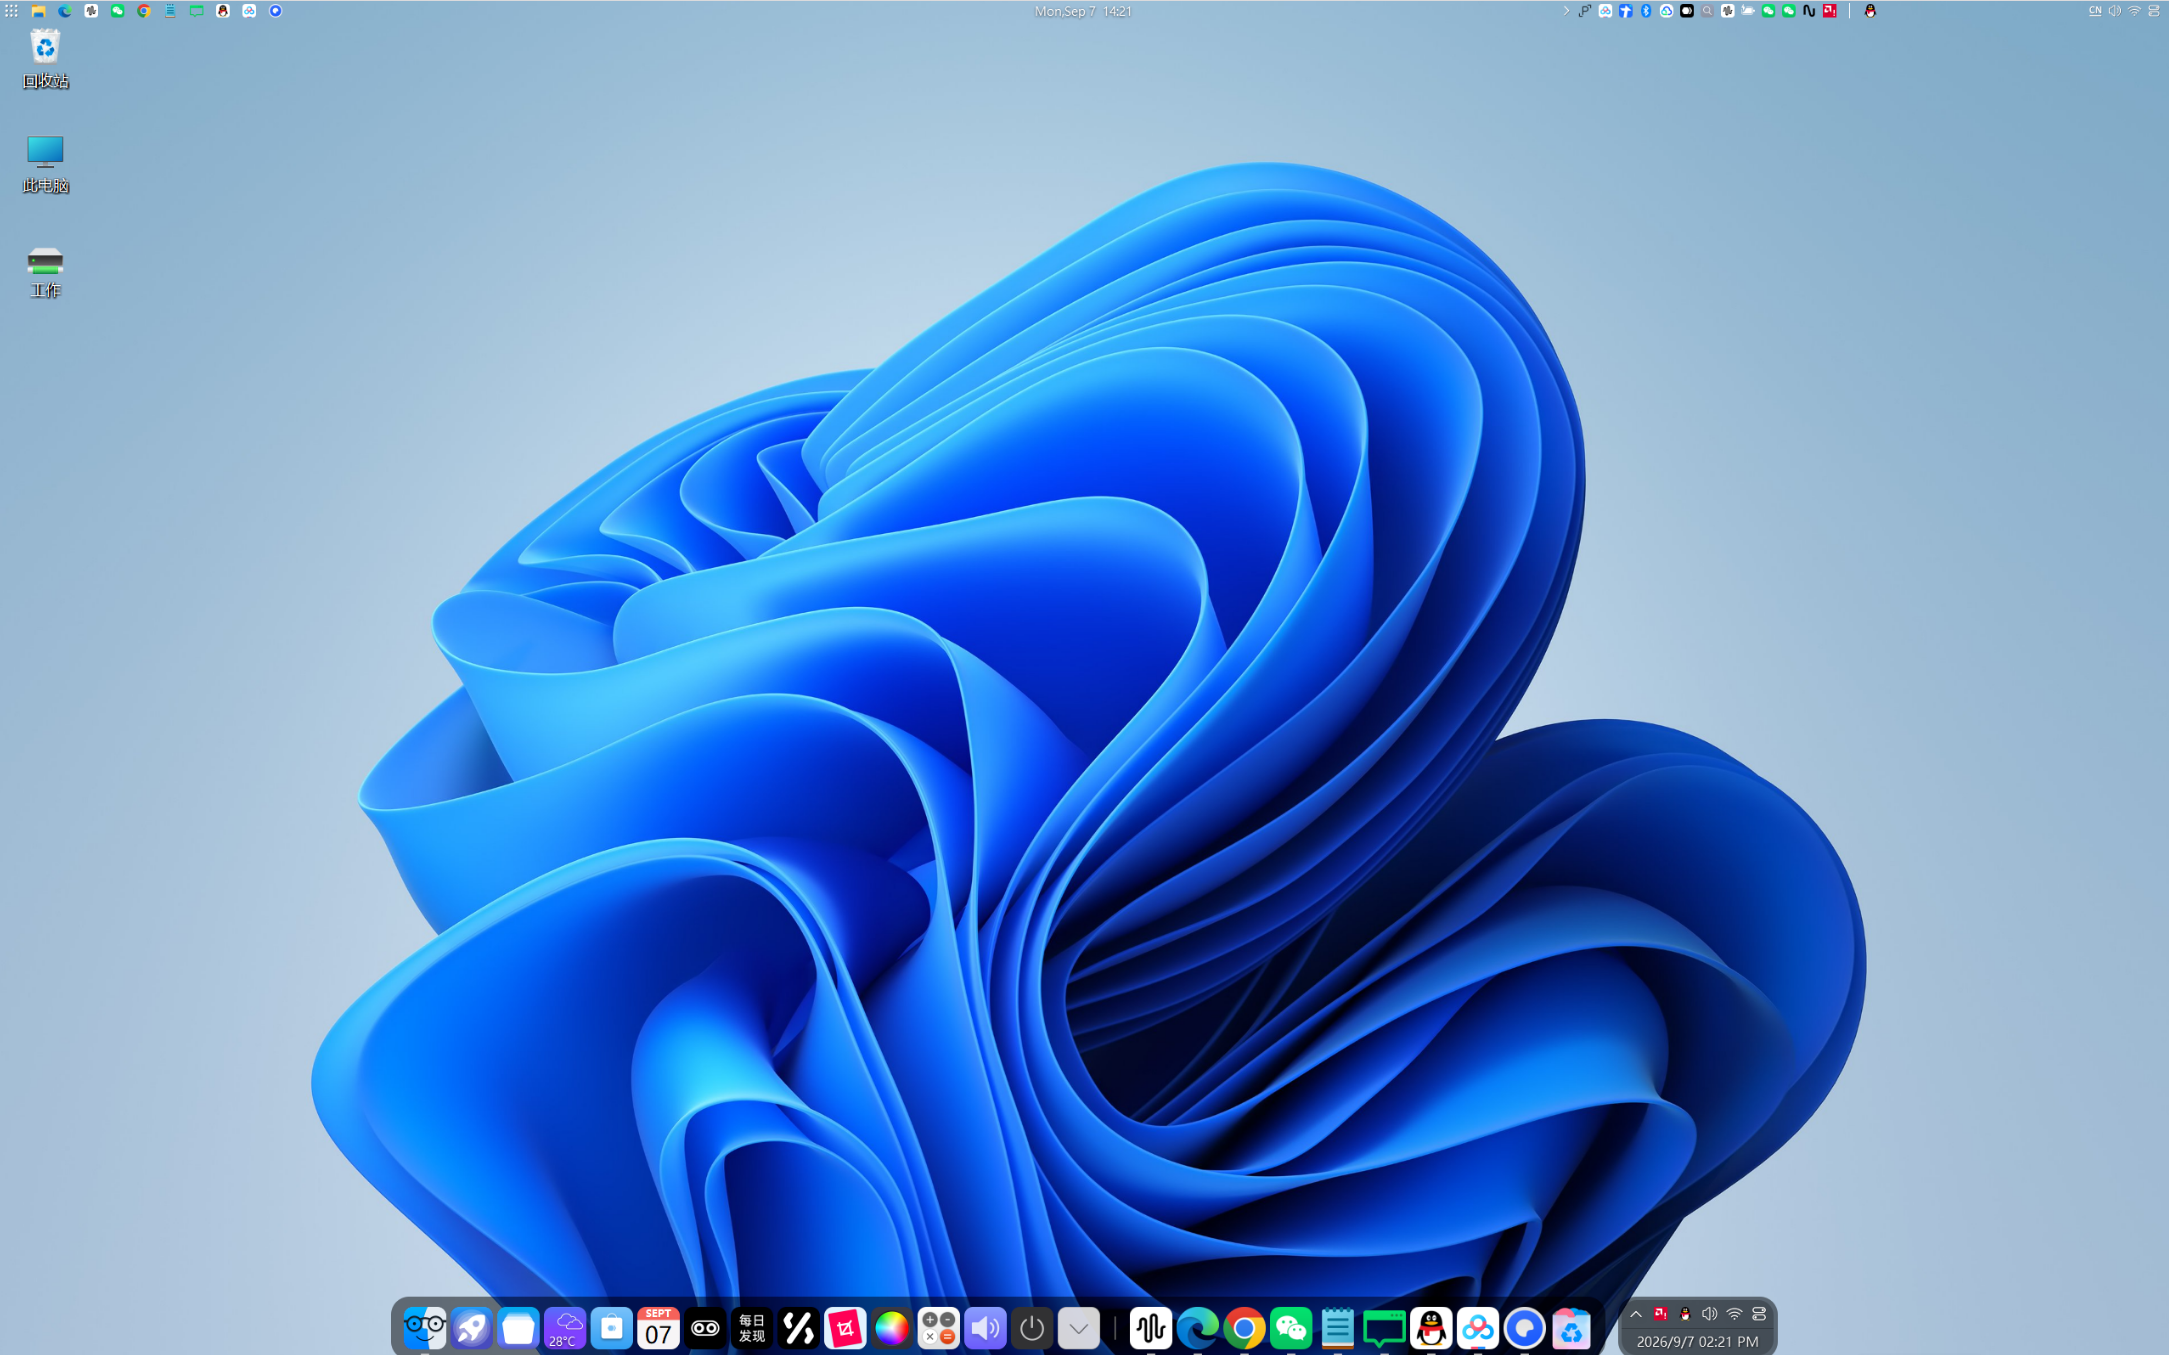
Task: Click the Bluetooth icon in top bar
Action: 1646,11
